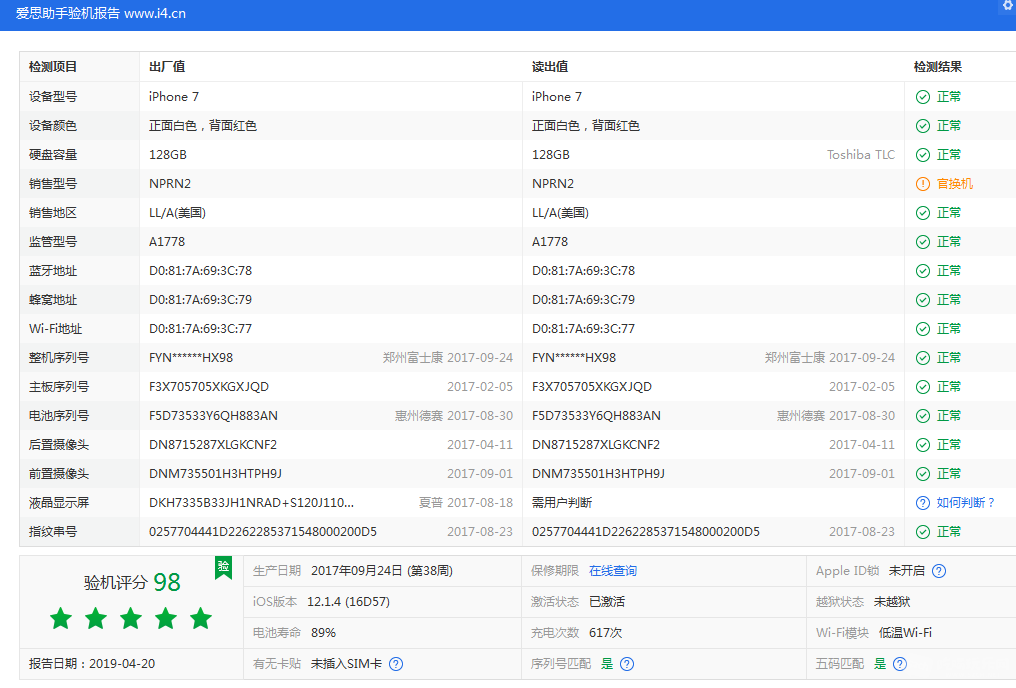This screenshot has width=1016, height=688.
Task: Click 惠州德赛 2017-08-30 in the 出厂值 column
Action: click(454, 416)
